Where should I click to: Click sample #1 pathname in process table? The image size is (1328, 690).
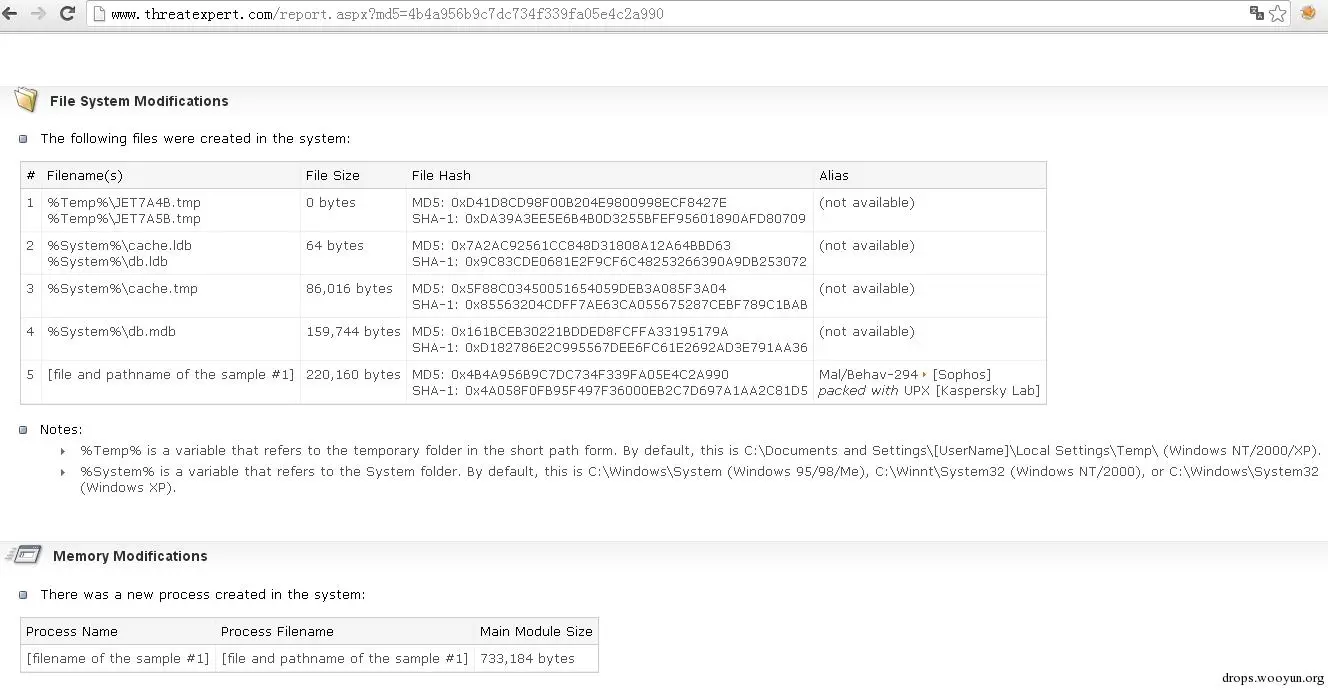[345, 659]
